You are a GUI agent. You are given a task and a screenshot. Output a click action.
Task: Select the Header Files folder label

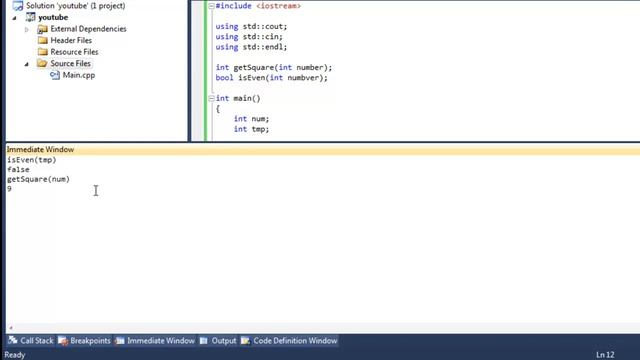click(x=71, y=40)
